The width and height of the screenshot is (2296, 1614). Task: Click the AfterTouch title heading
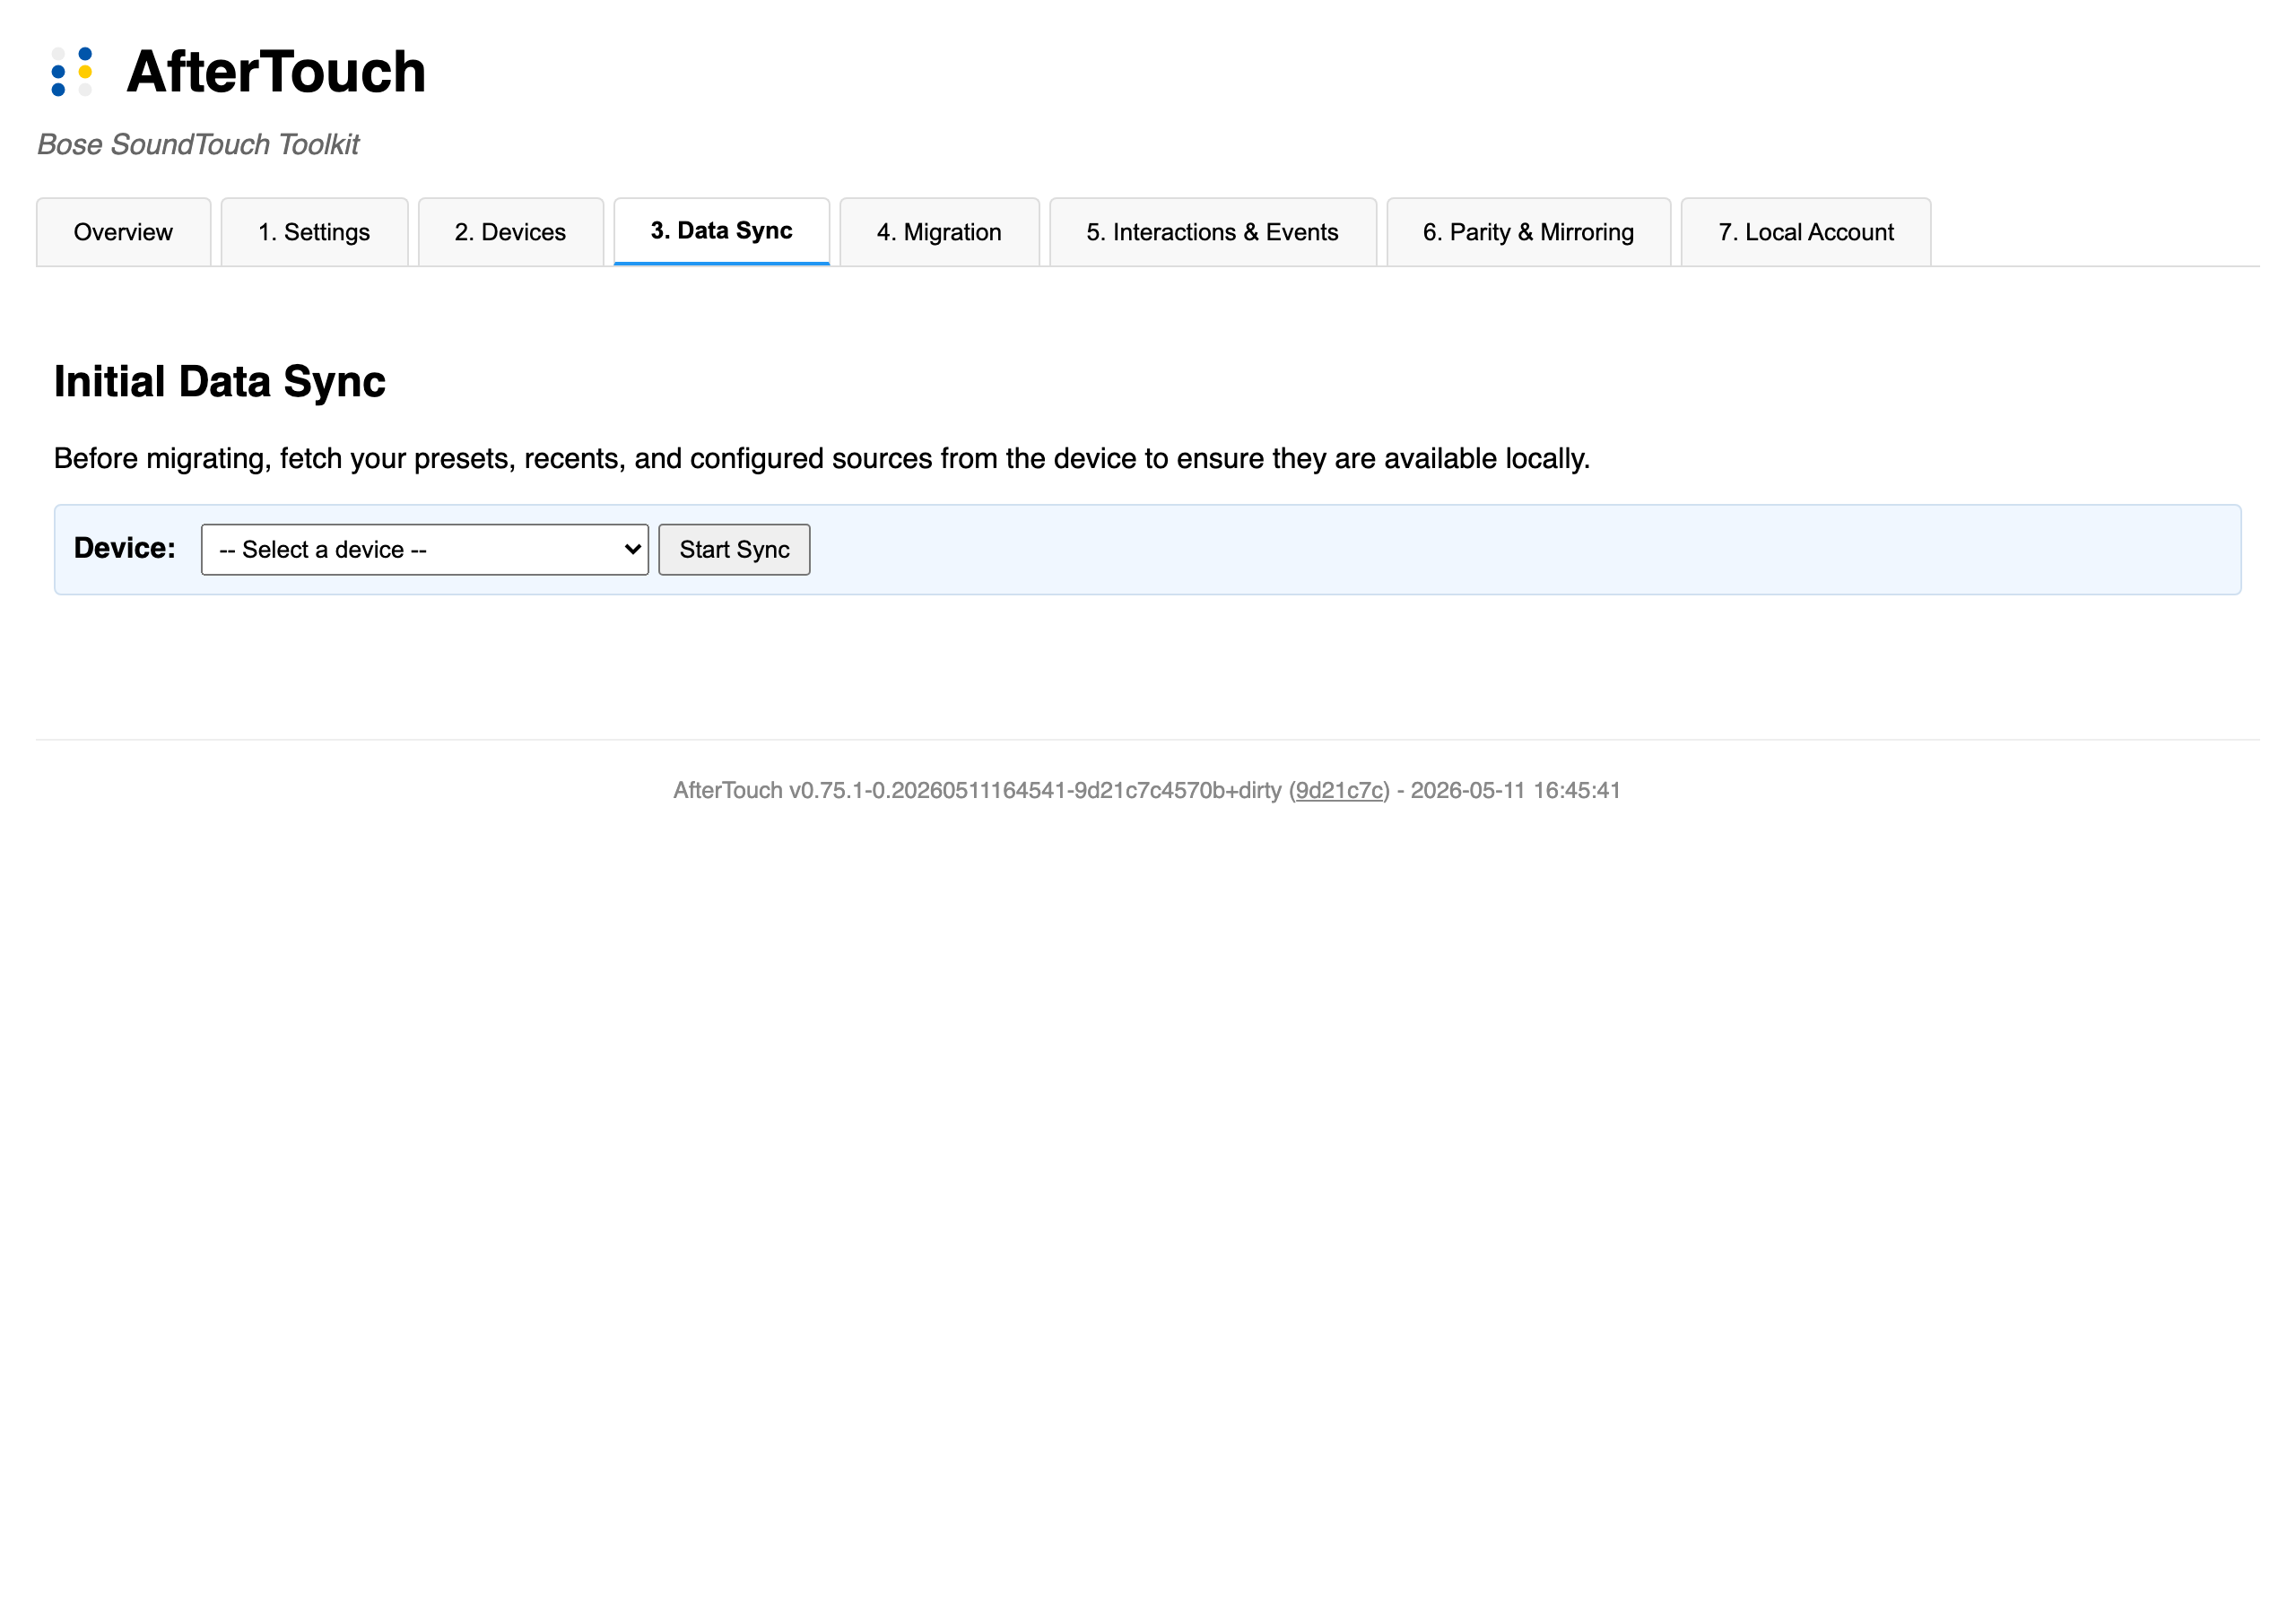pos(276,72)
